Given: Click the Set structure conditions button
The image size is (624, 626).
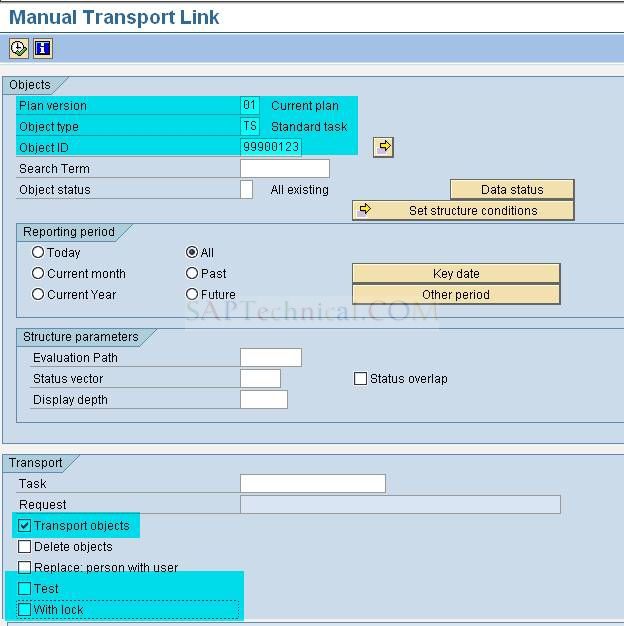Looking at the screenshot, I should tap(464, 210).
